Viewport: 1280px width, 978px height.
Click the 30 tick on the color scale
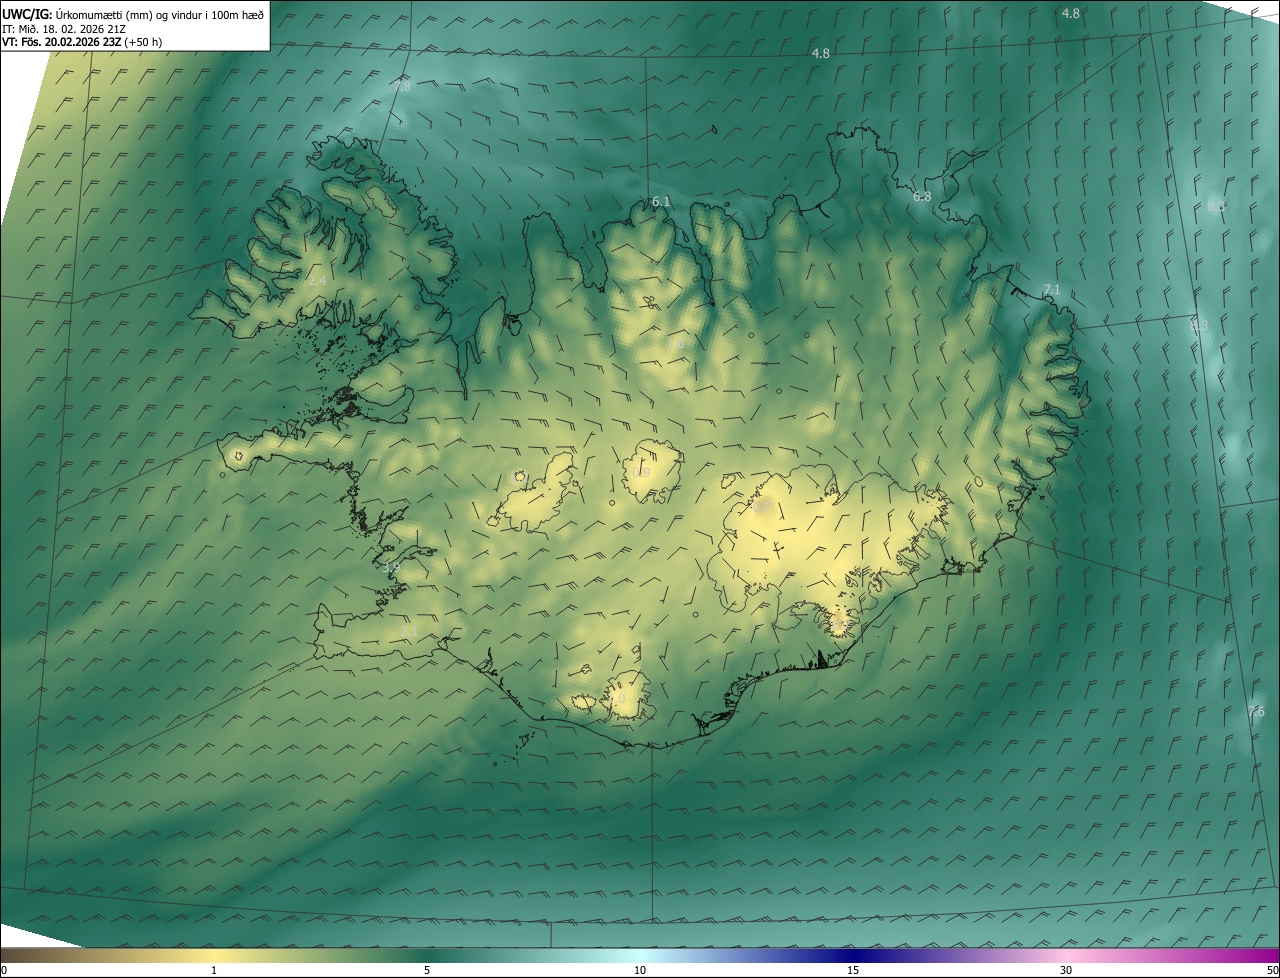pyautogui.click(x=1066, y=971)
